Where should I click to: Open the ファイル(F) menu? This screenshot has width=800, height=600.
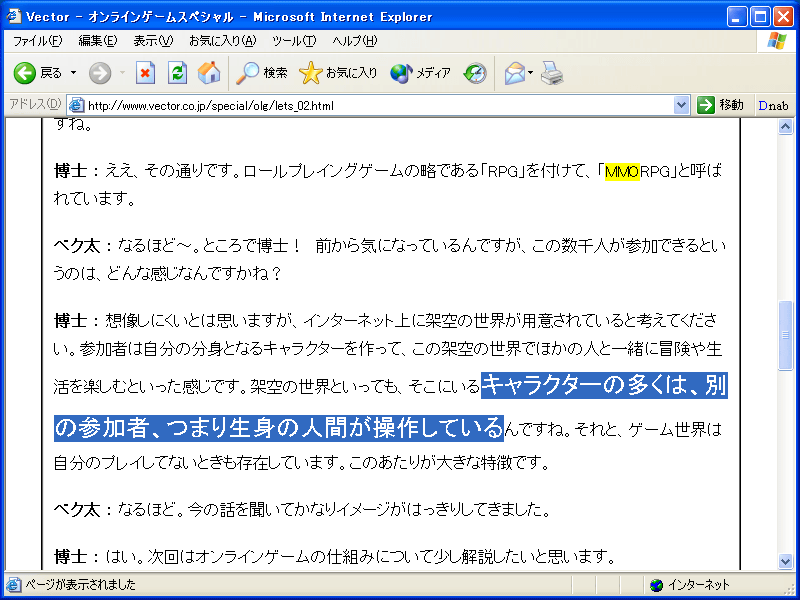pyautogui.click(x=37, y=41)
